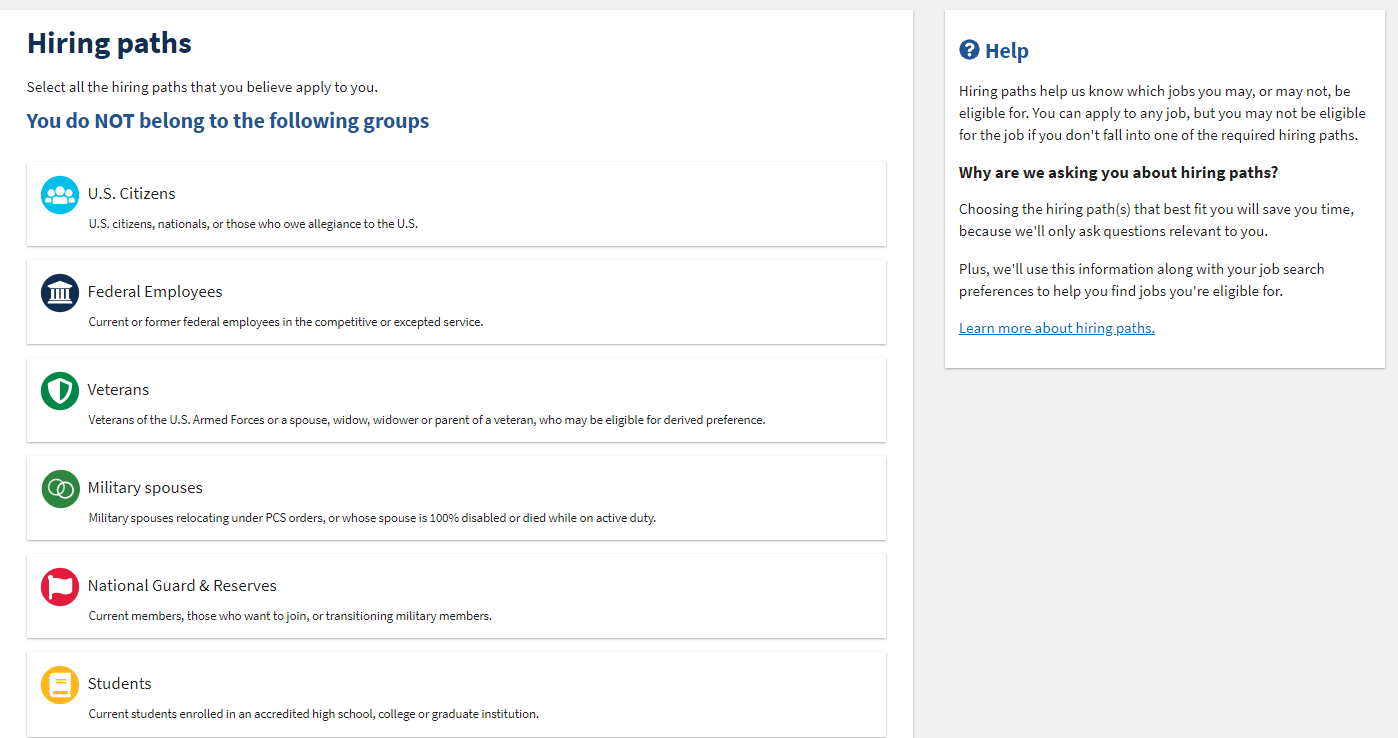Click the Hiring paths page heading
The width and height of the screenshot is (1398, 738).
109,43
